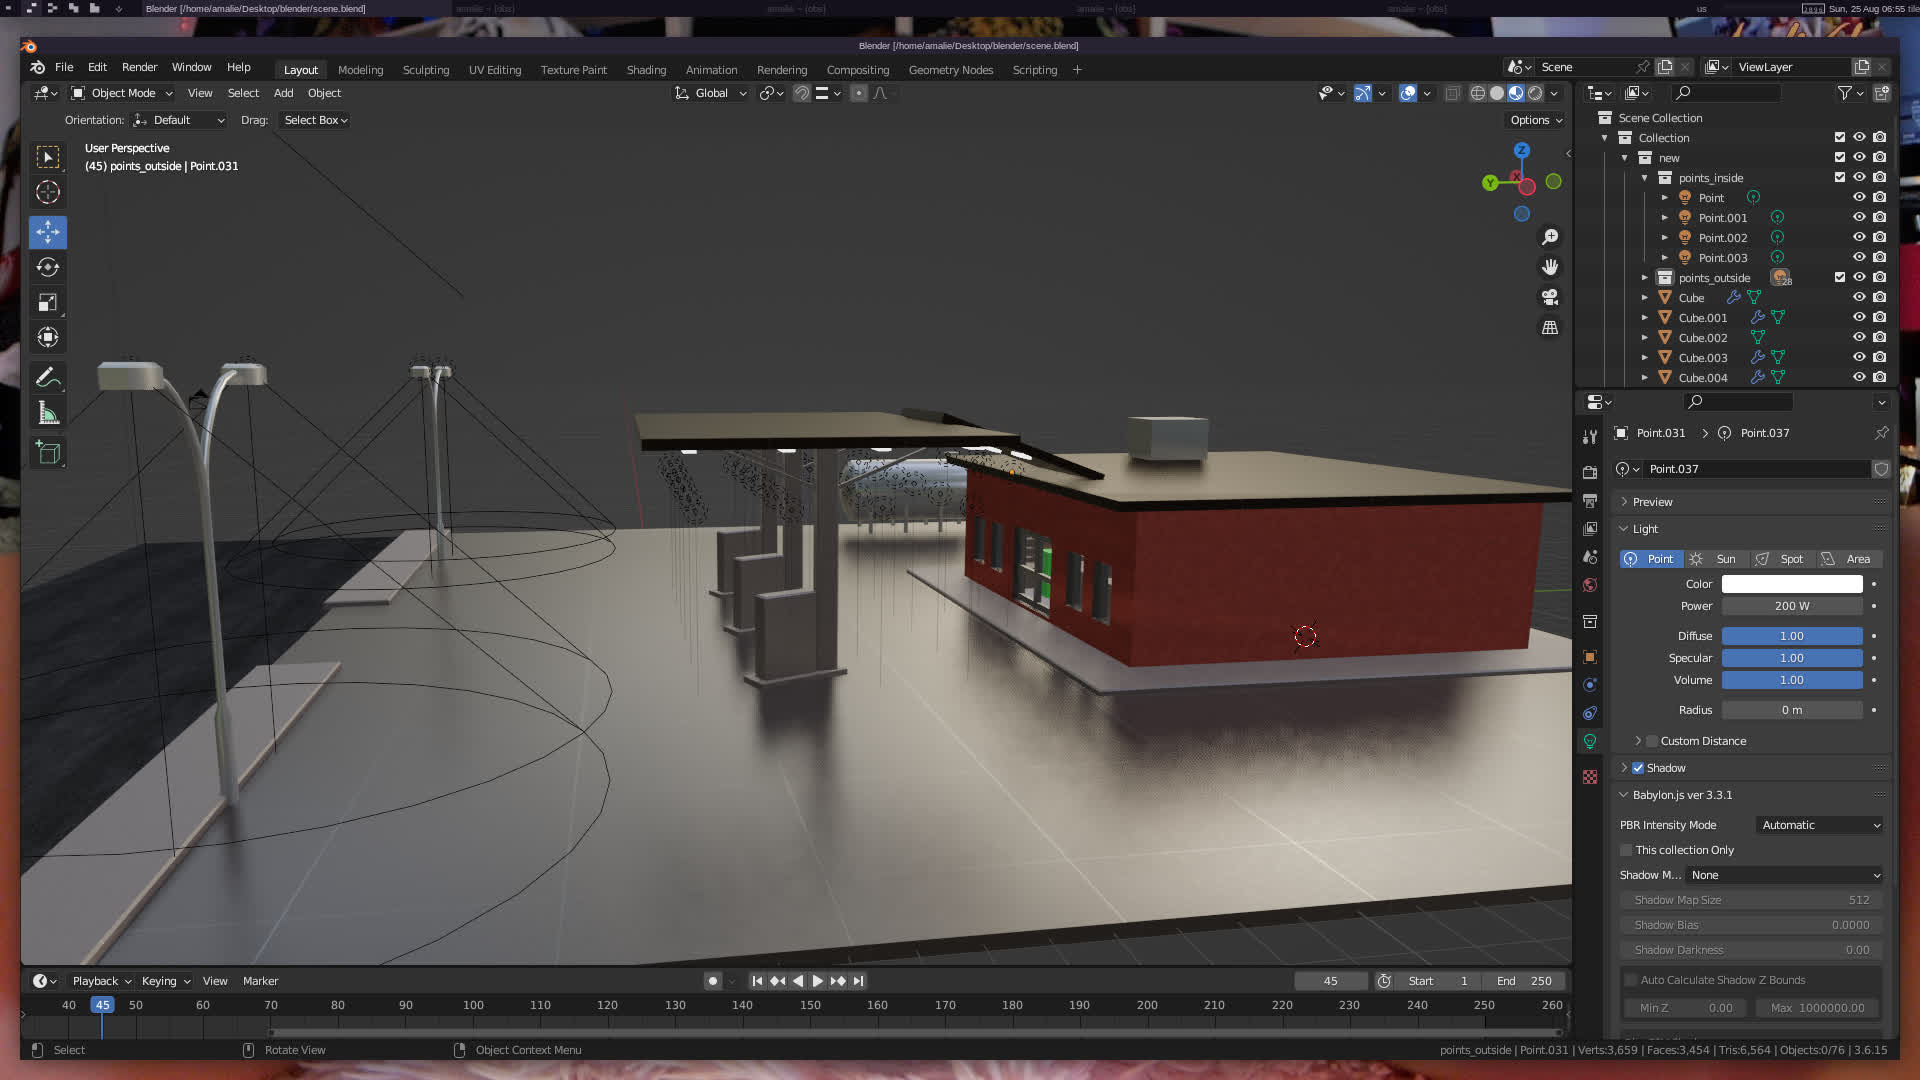Image resolution: width=1920 pixels, height=1080 pixels.
Task: Expand the Custom Distance panel
Action: pos(1638,741)
